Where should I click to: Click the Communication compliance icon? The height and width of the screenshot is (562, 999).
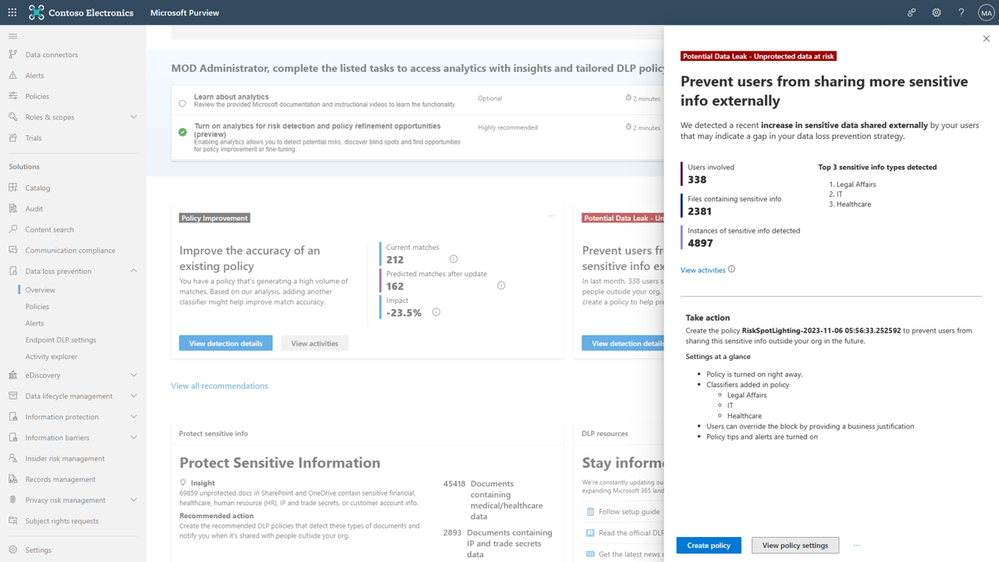(13, 250)
